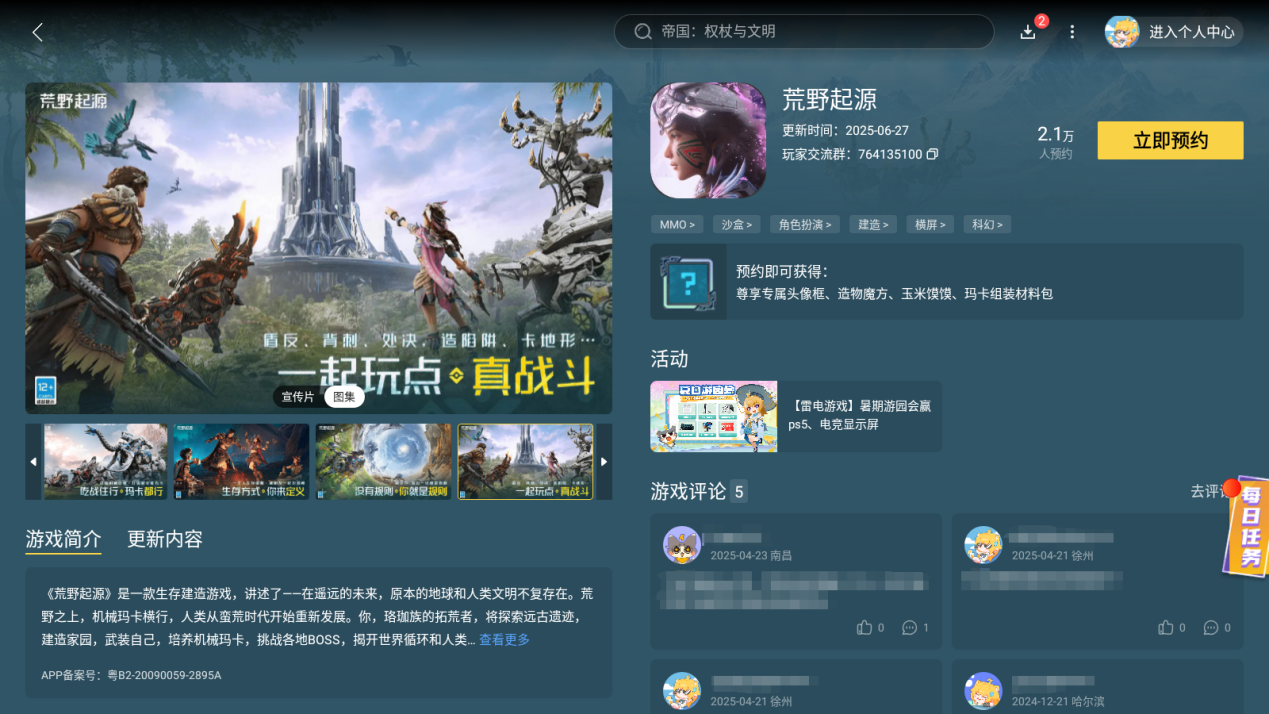The height and width of the screenshot is (714, 1269).
Task: Click avatar on the 2025-04-21 徐州 top-right review
Action: click(983, 545)
